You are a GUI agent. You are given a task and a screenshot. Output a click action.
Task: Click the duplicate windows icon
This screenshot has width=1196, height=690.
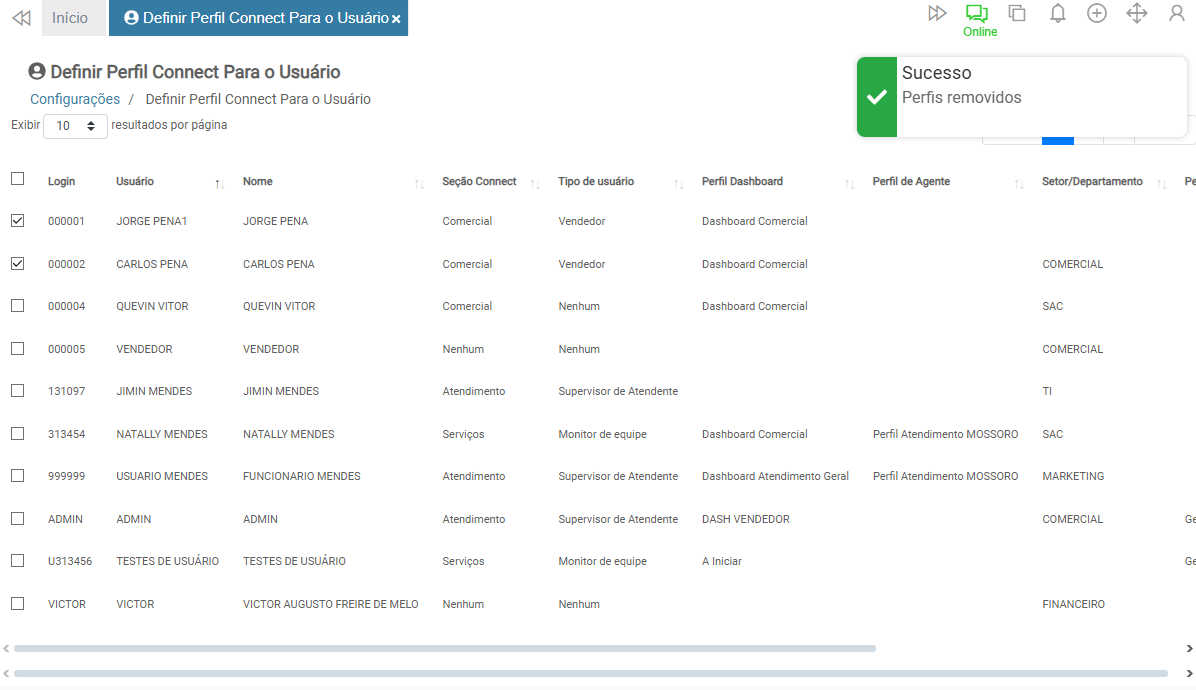(1017, 13)
